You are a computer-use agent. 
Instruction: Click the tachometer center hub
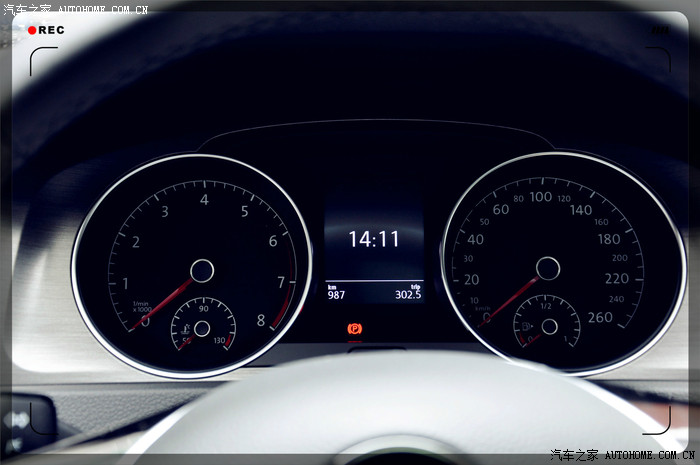202,269
